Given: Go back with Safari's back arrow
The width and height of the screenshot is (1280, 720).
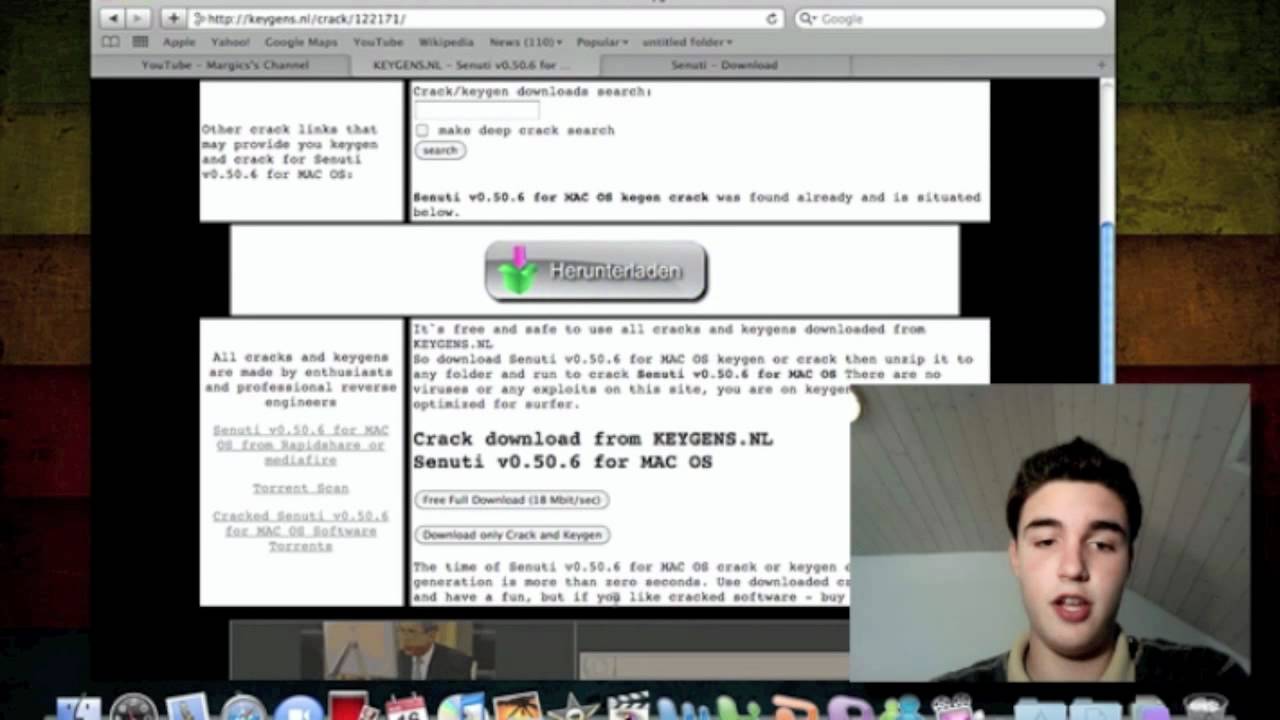Looking at the screenshot, I should [x=112, y=19].
